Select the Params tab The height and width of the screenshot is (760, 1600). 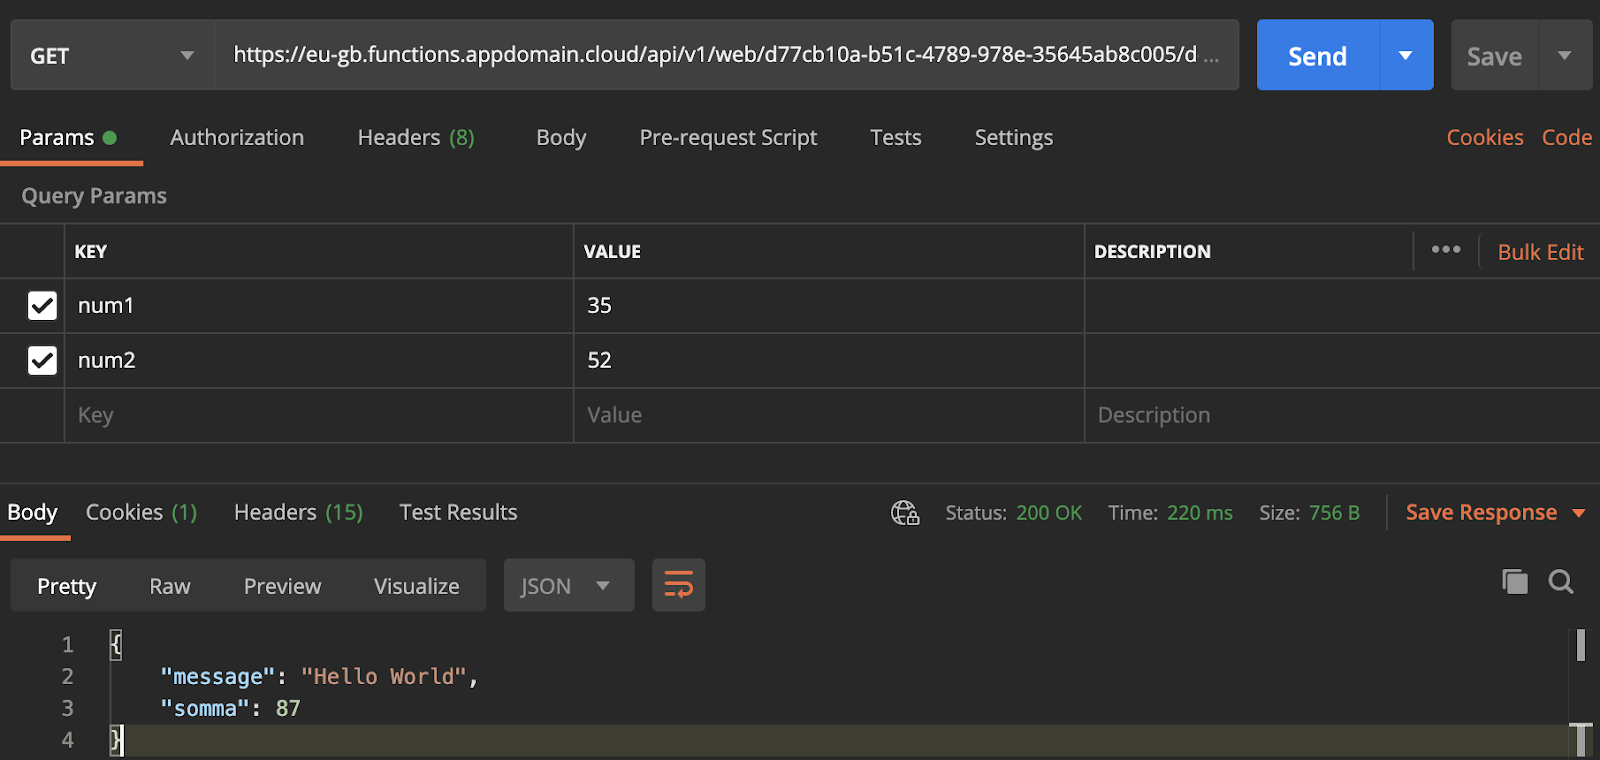(x=68, y=138)
